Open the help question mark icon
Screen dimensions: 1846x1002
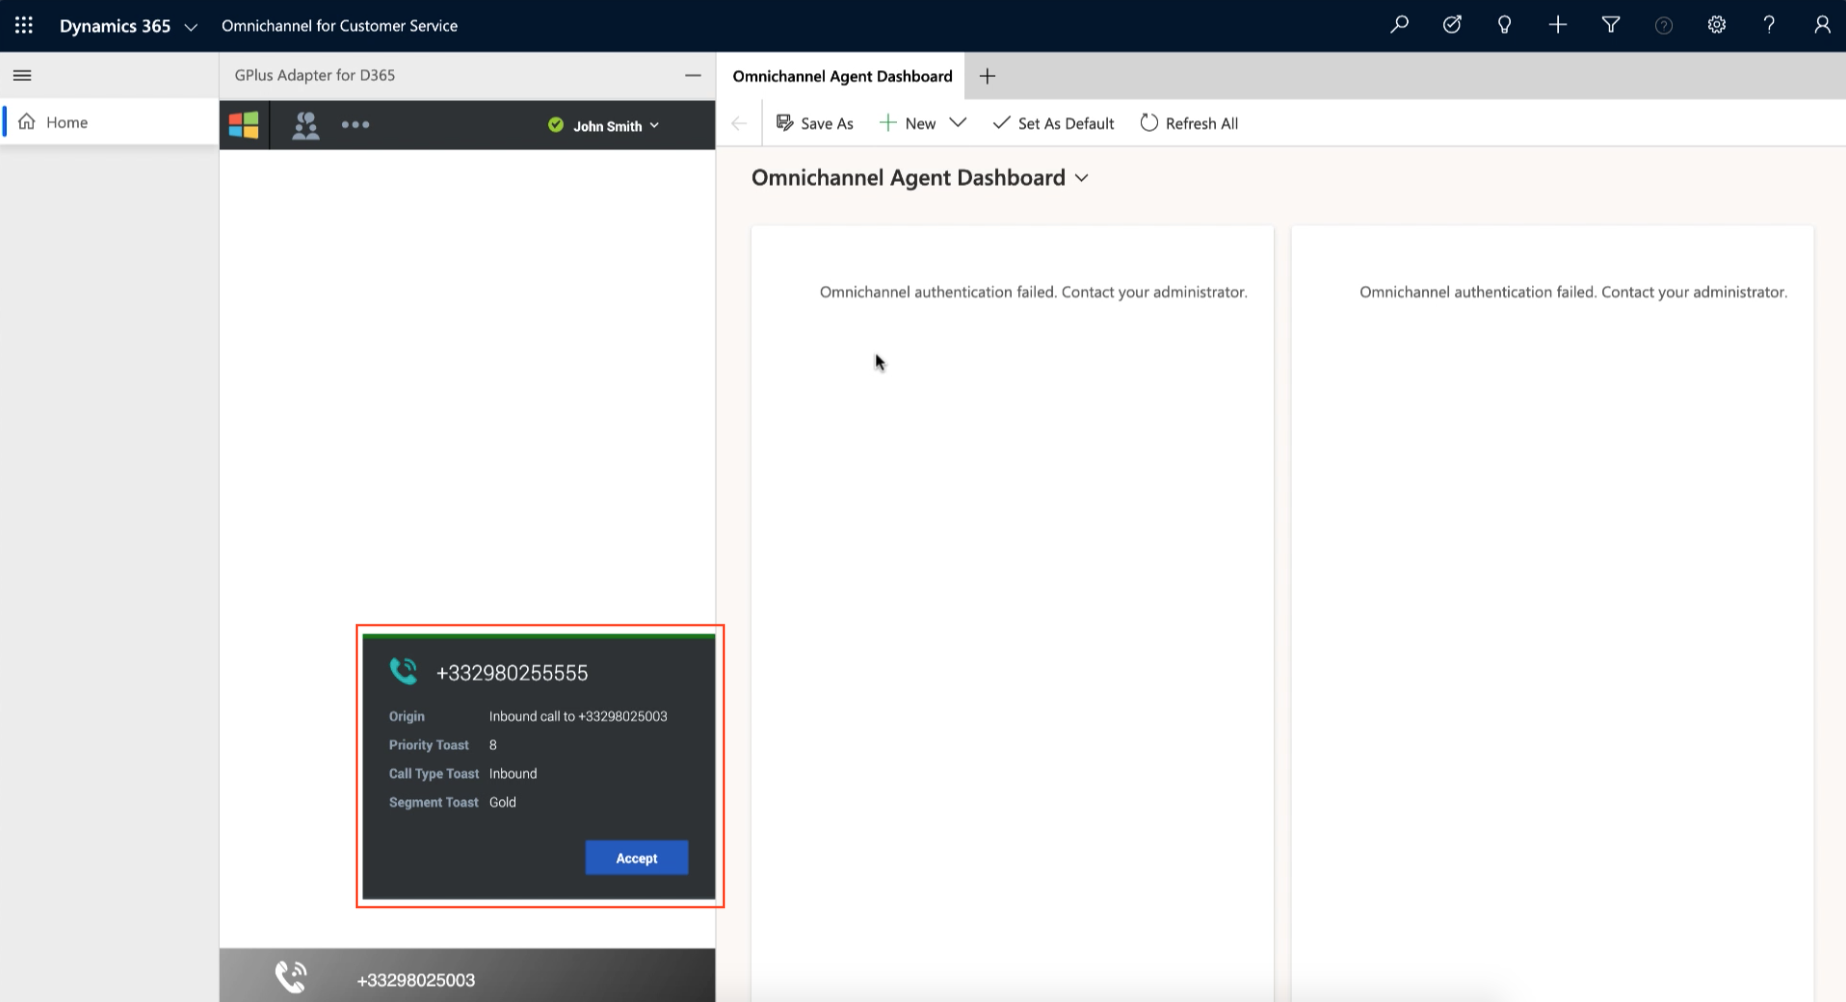pos(1769,25)
